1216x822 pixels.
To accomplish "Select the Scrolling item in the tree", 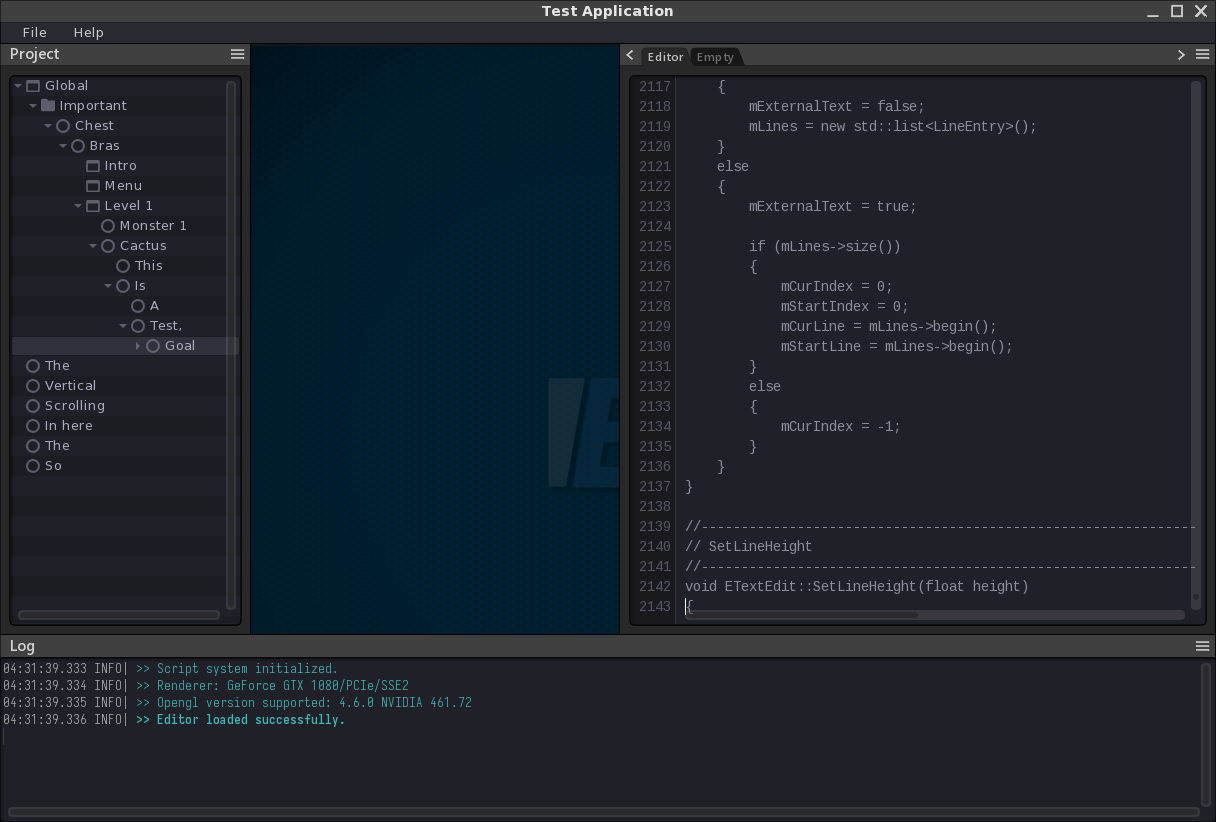I will click(x=74, y=406).
